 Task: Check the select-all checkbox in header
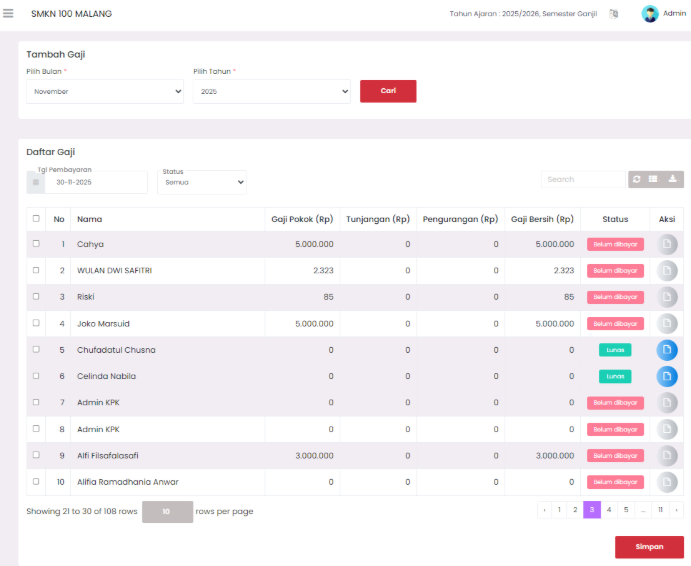[x=36, y=219]
